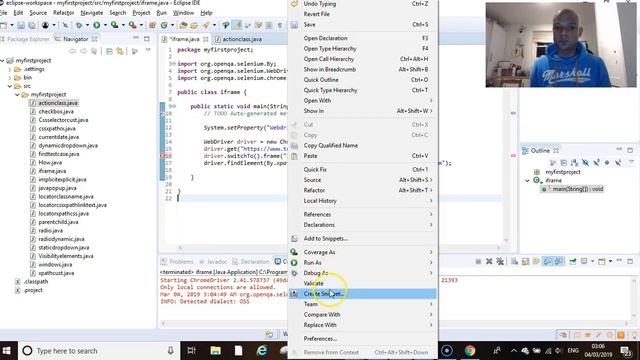Click Type here to search field
The image size is (640, 360).
98,351
